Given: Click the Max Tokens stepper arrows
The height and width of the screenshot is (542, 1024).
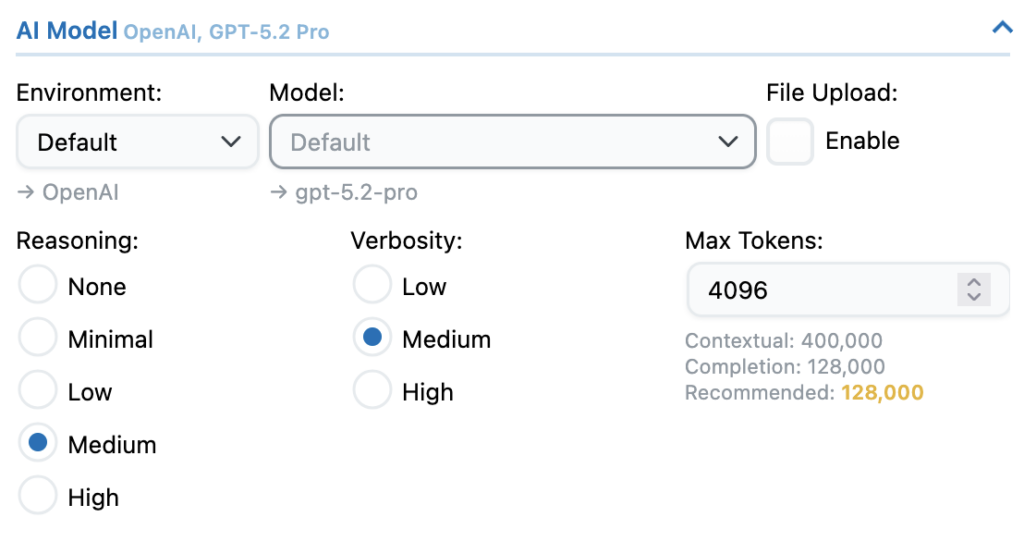Looking at the screenshot, I should coord(973,290).
